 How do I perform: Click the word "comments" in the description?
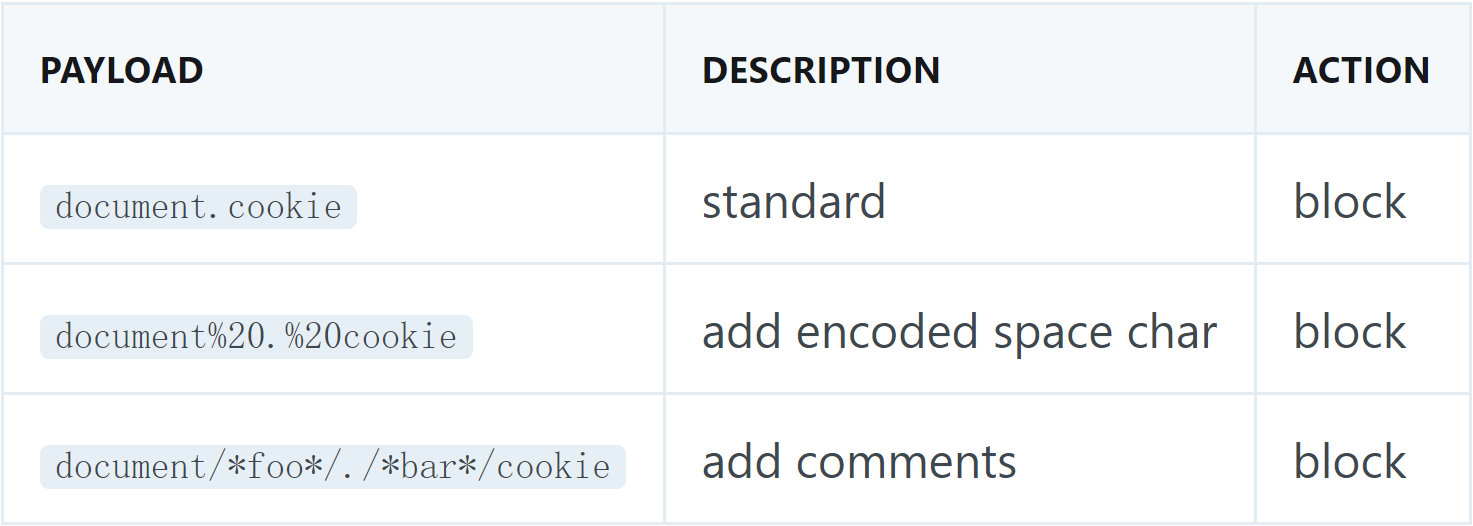pos(907,462)
